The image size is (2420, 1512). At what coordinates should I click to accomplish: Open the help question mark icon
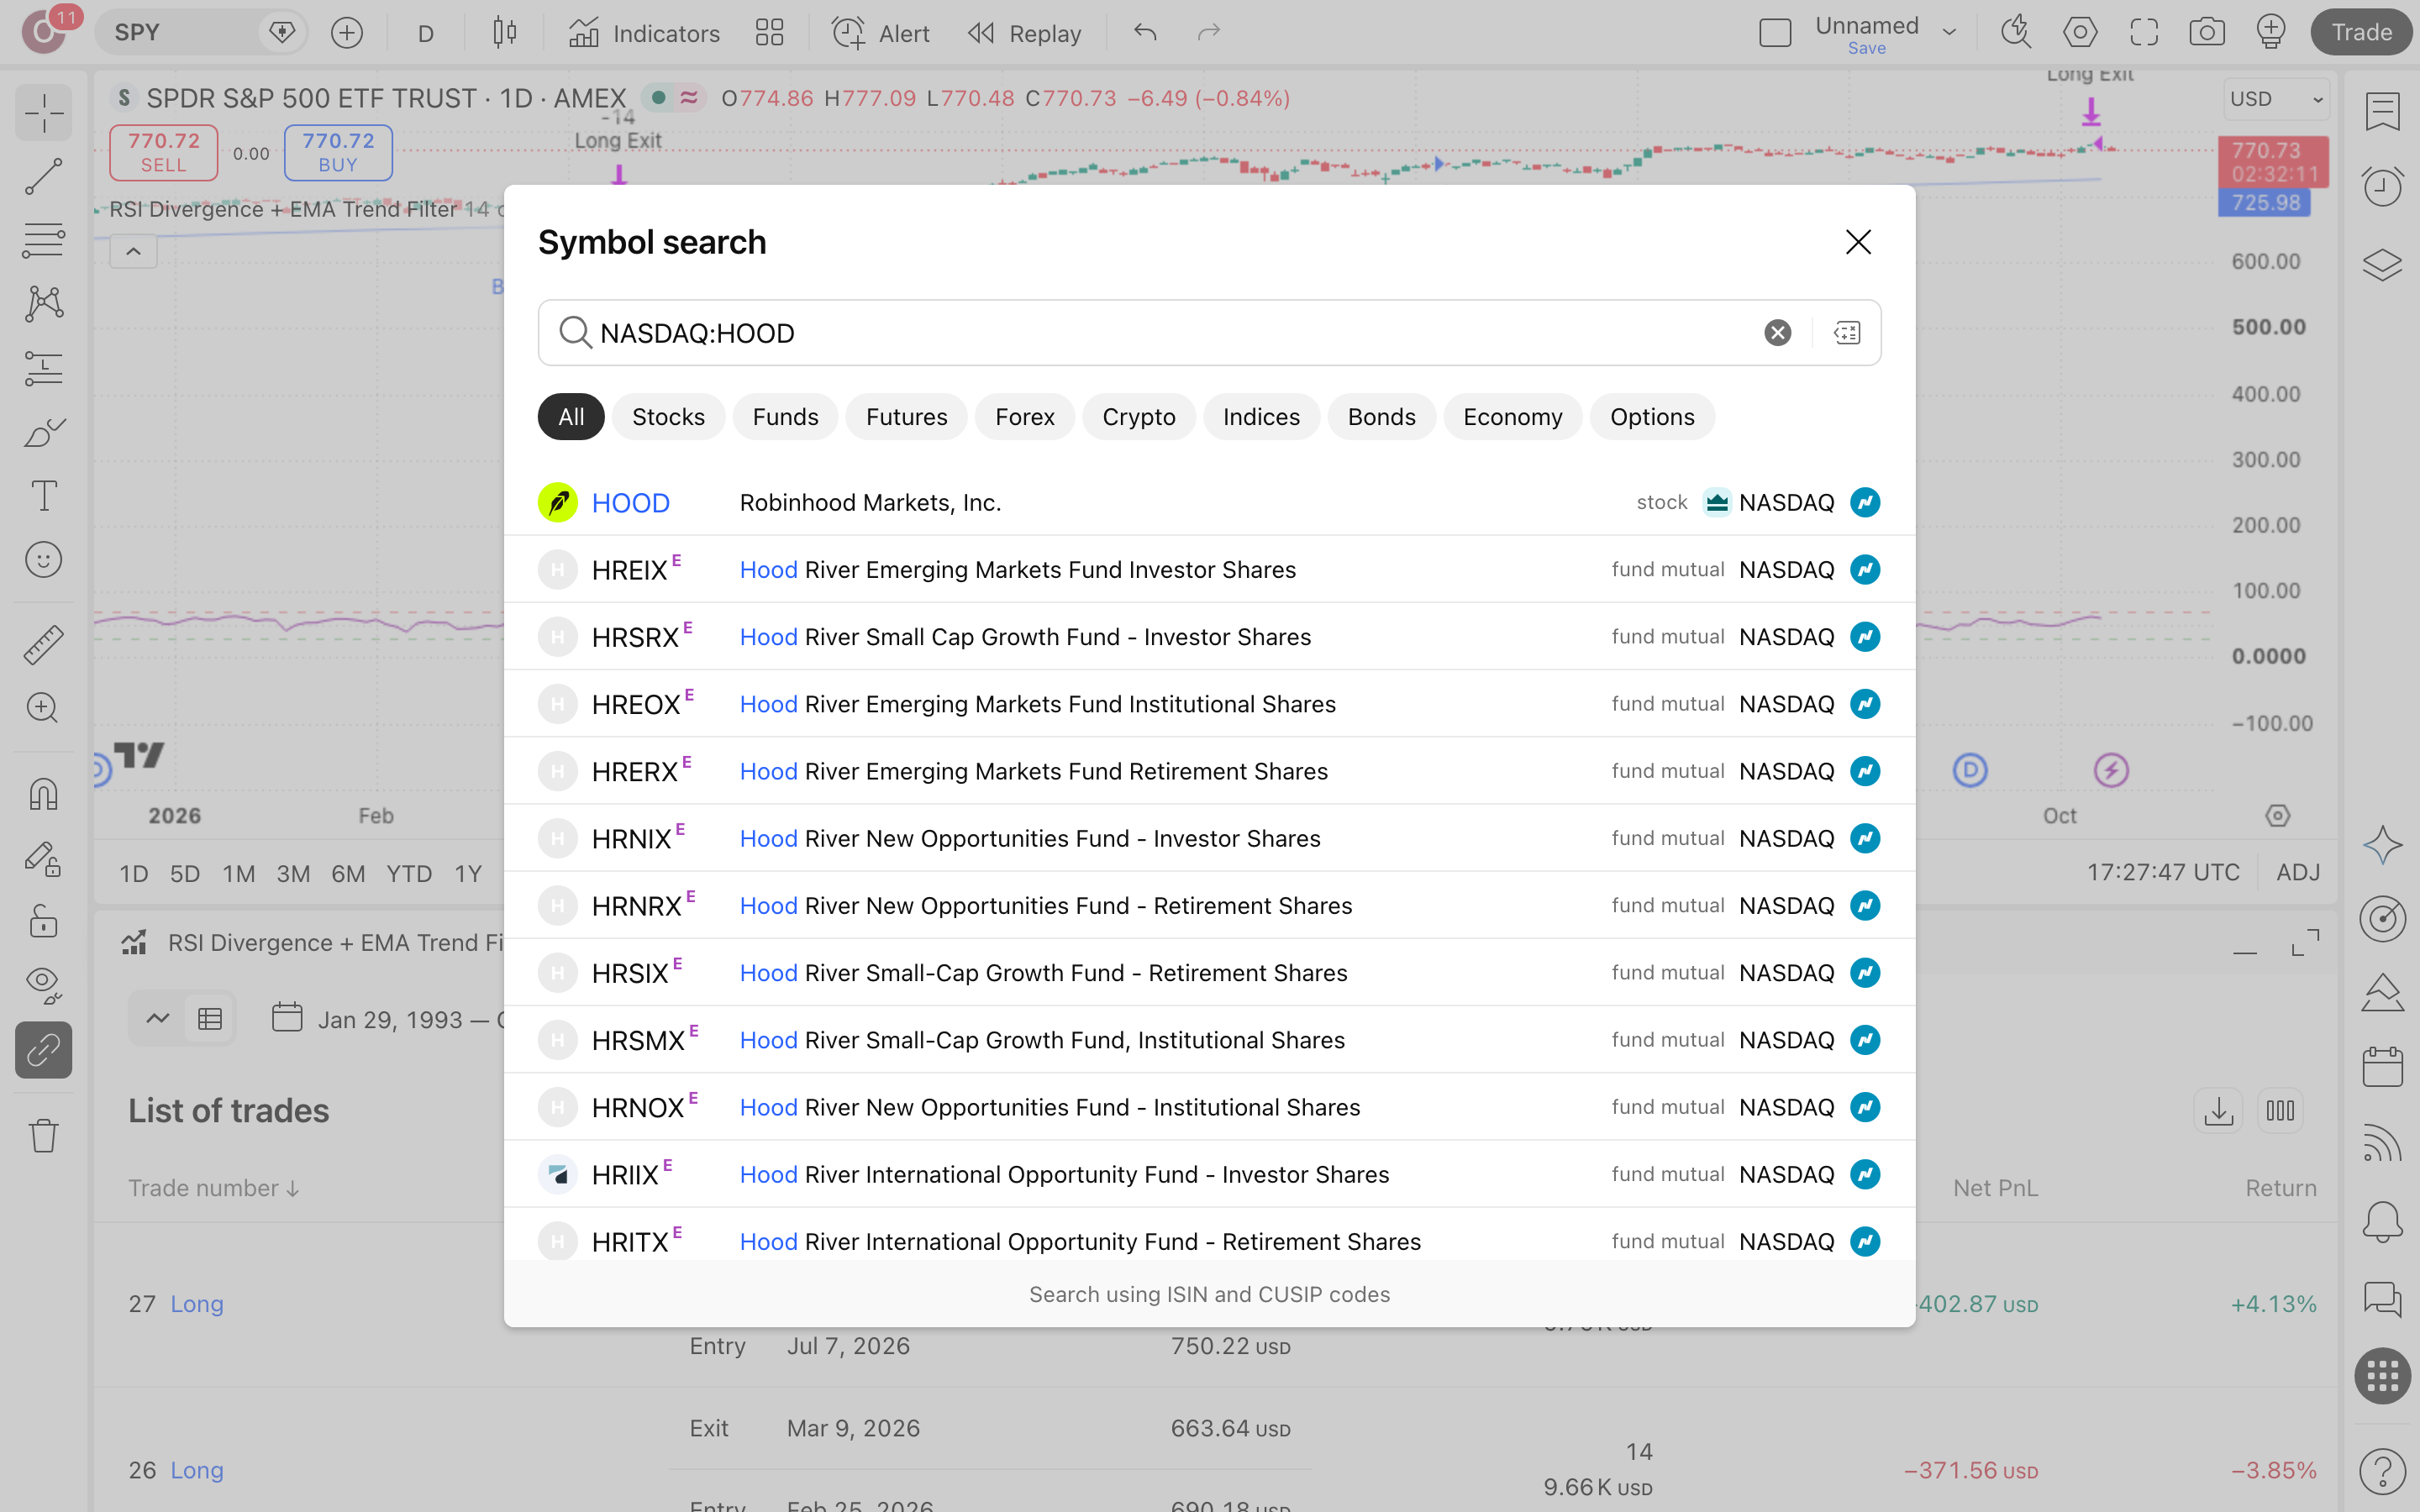2382,1471
